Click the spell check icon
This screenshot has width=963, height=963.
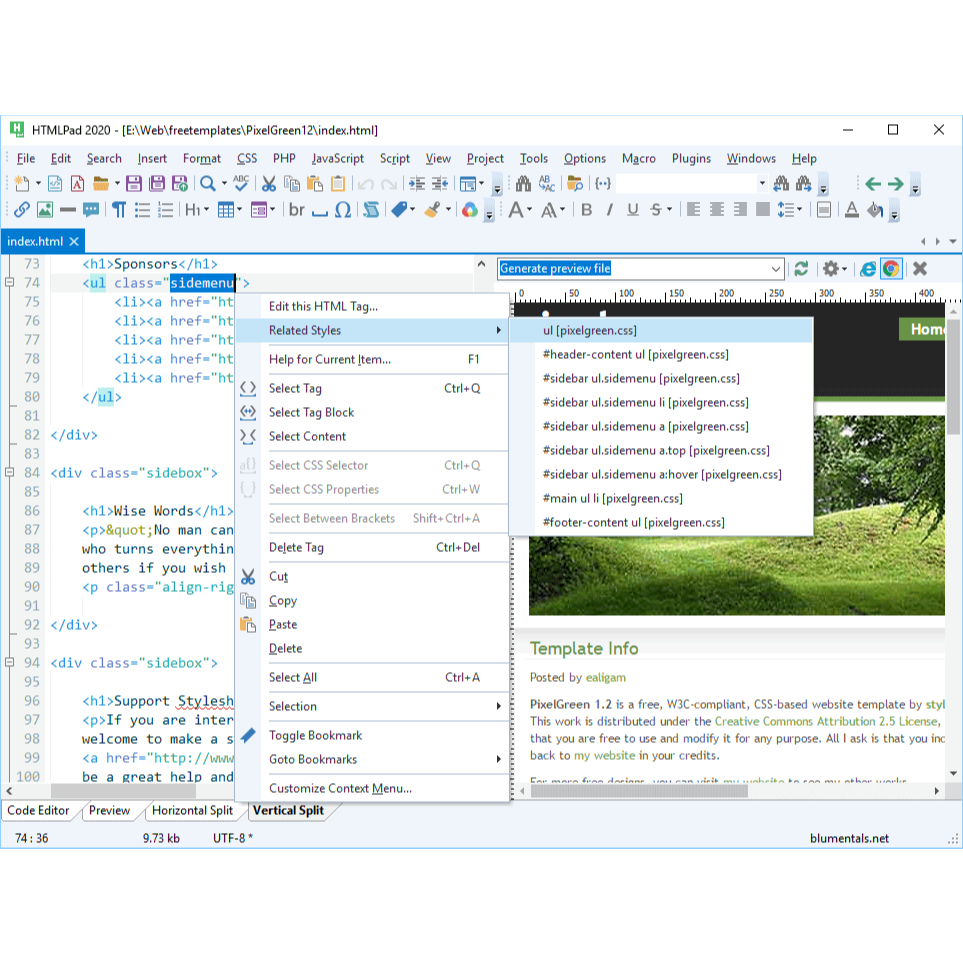click(x=241, y=184)
